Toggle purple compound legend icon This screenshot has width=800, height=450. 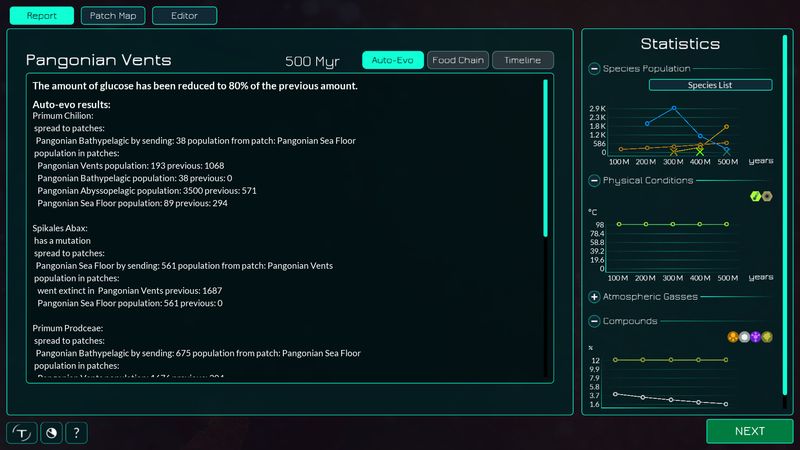(x=756, y=337)
